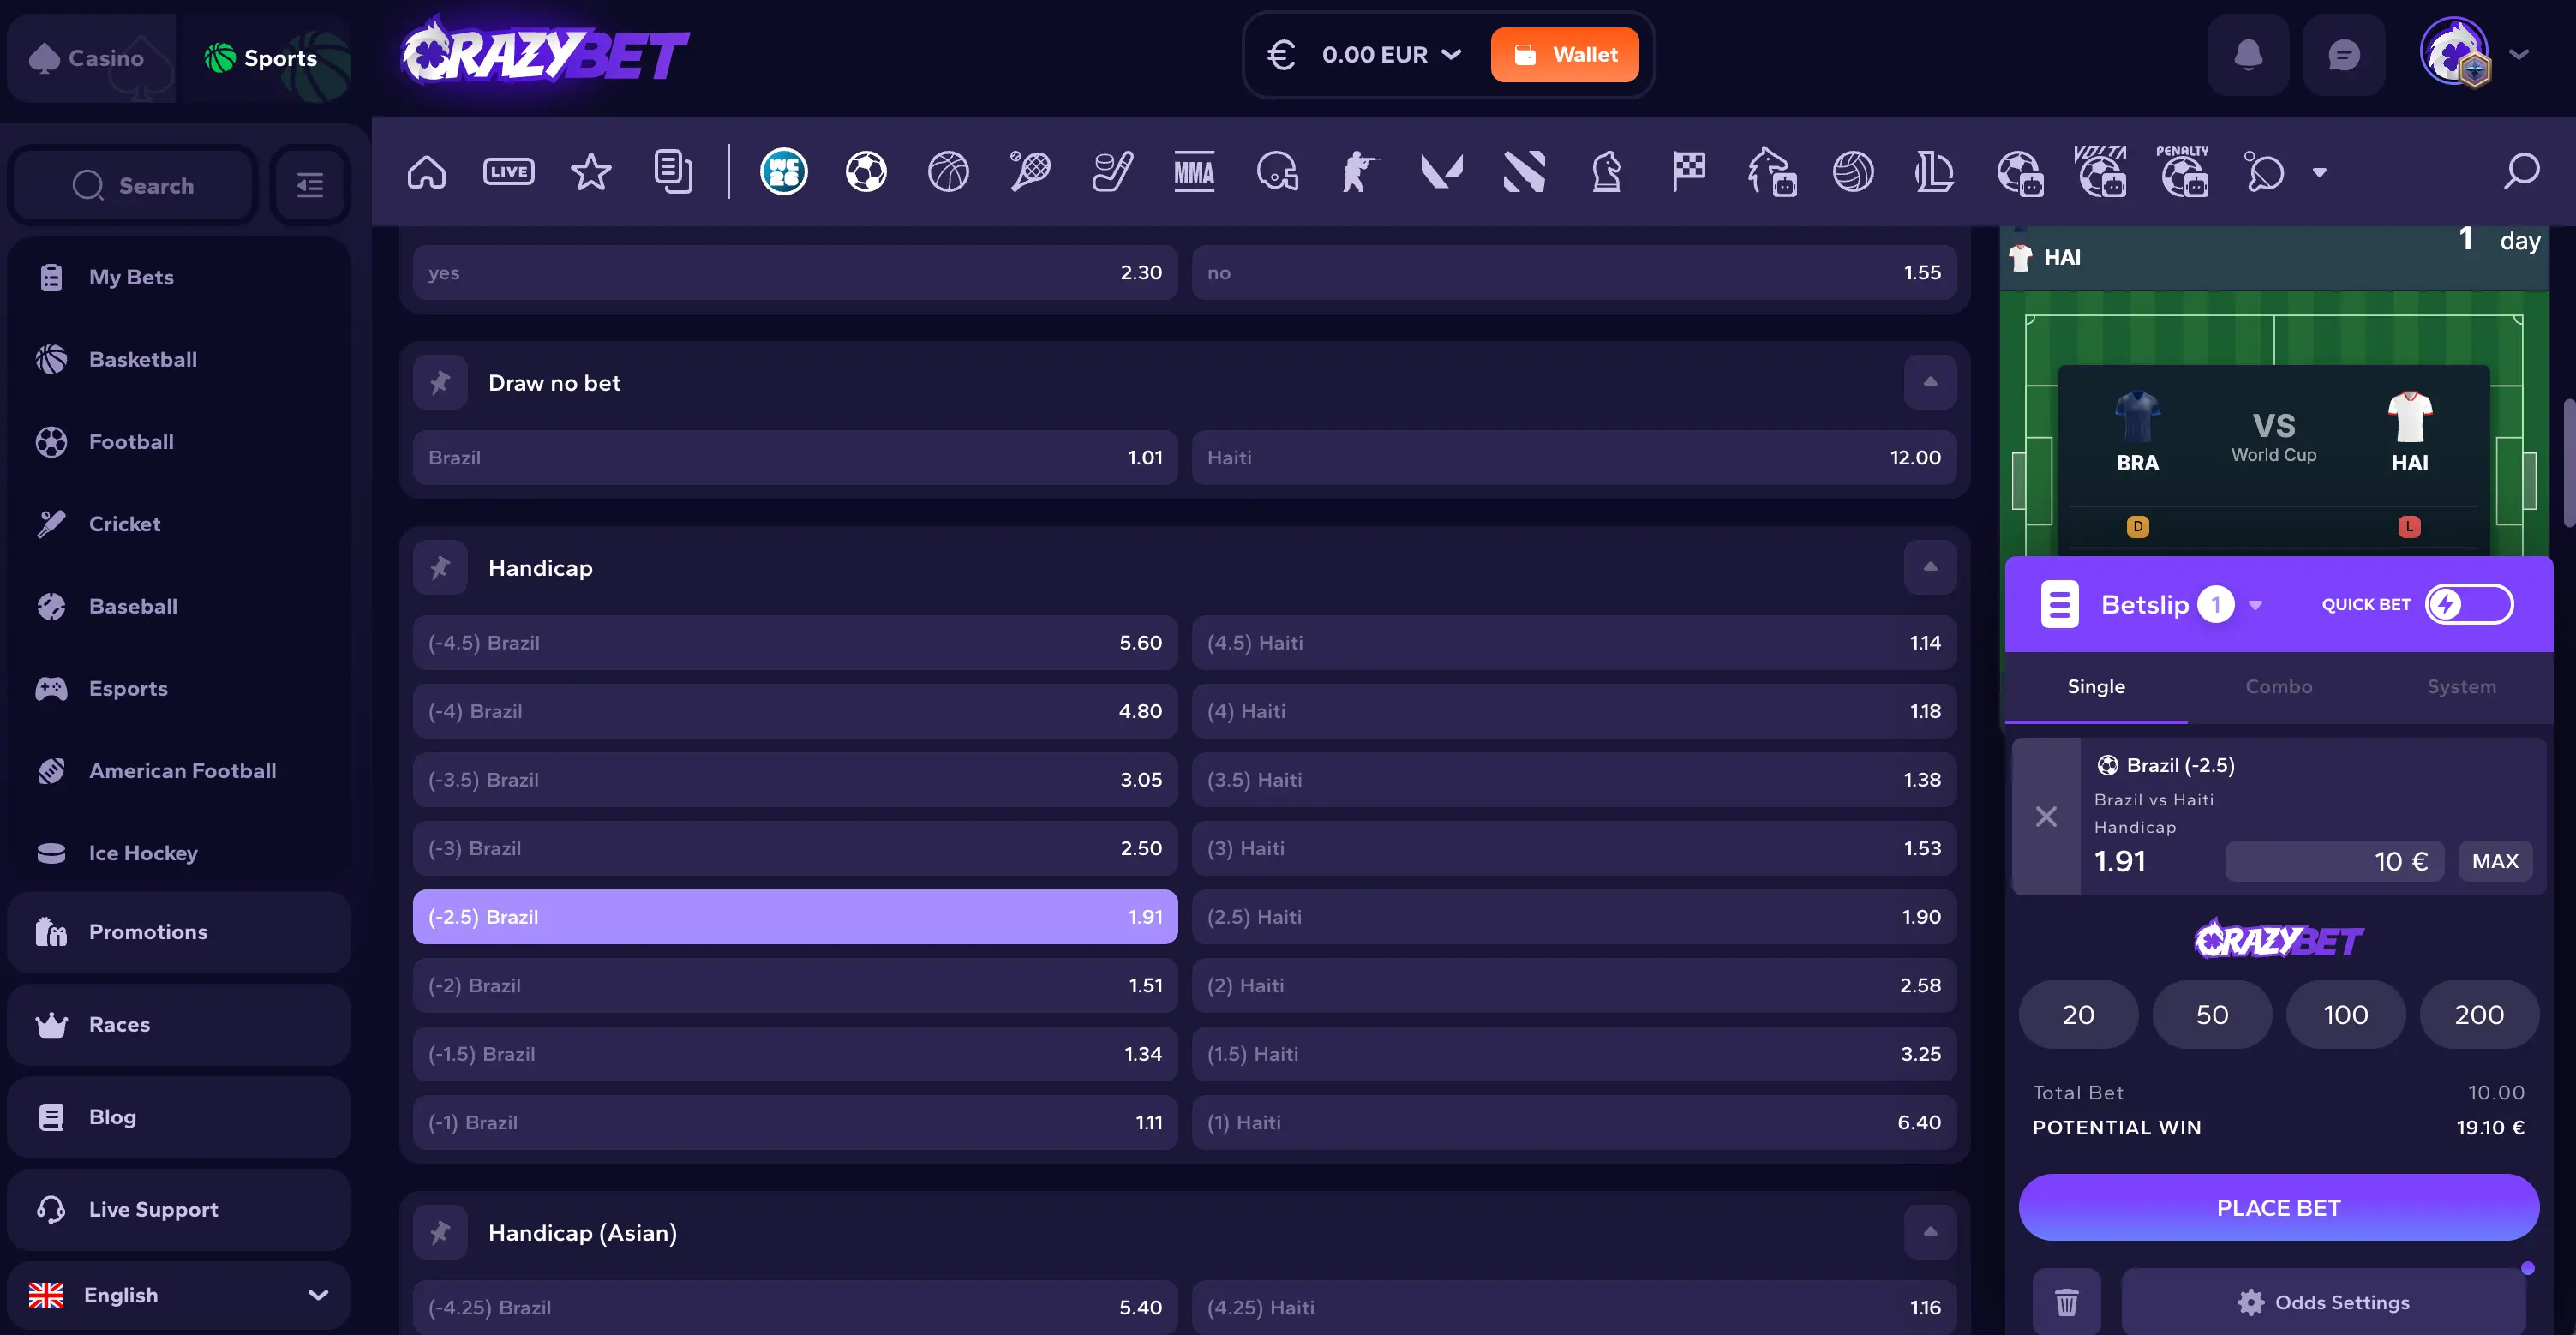
Task: Select the Counter-Strike shooter icon
Action: pos(1359,172)
